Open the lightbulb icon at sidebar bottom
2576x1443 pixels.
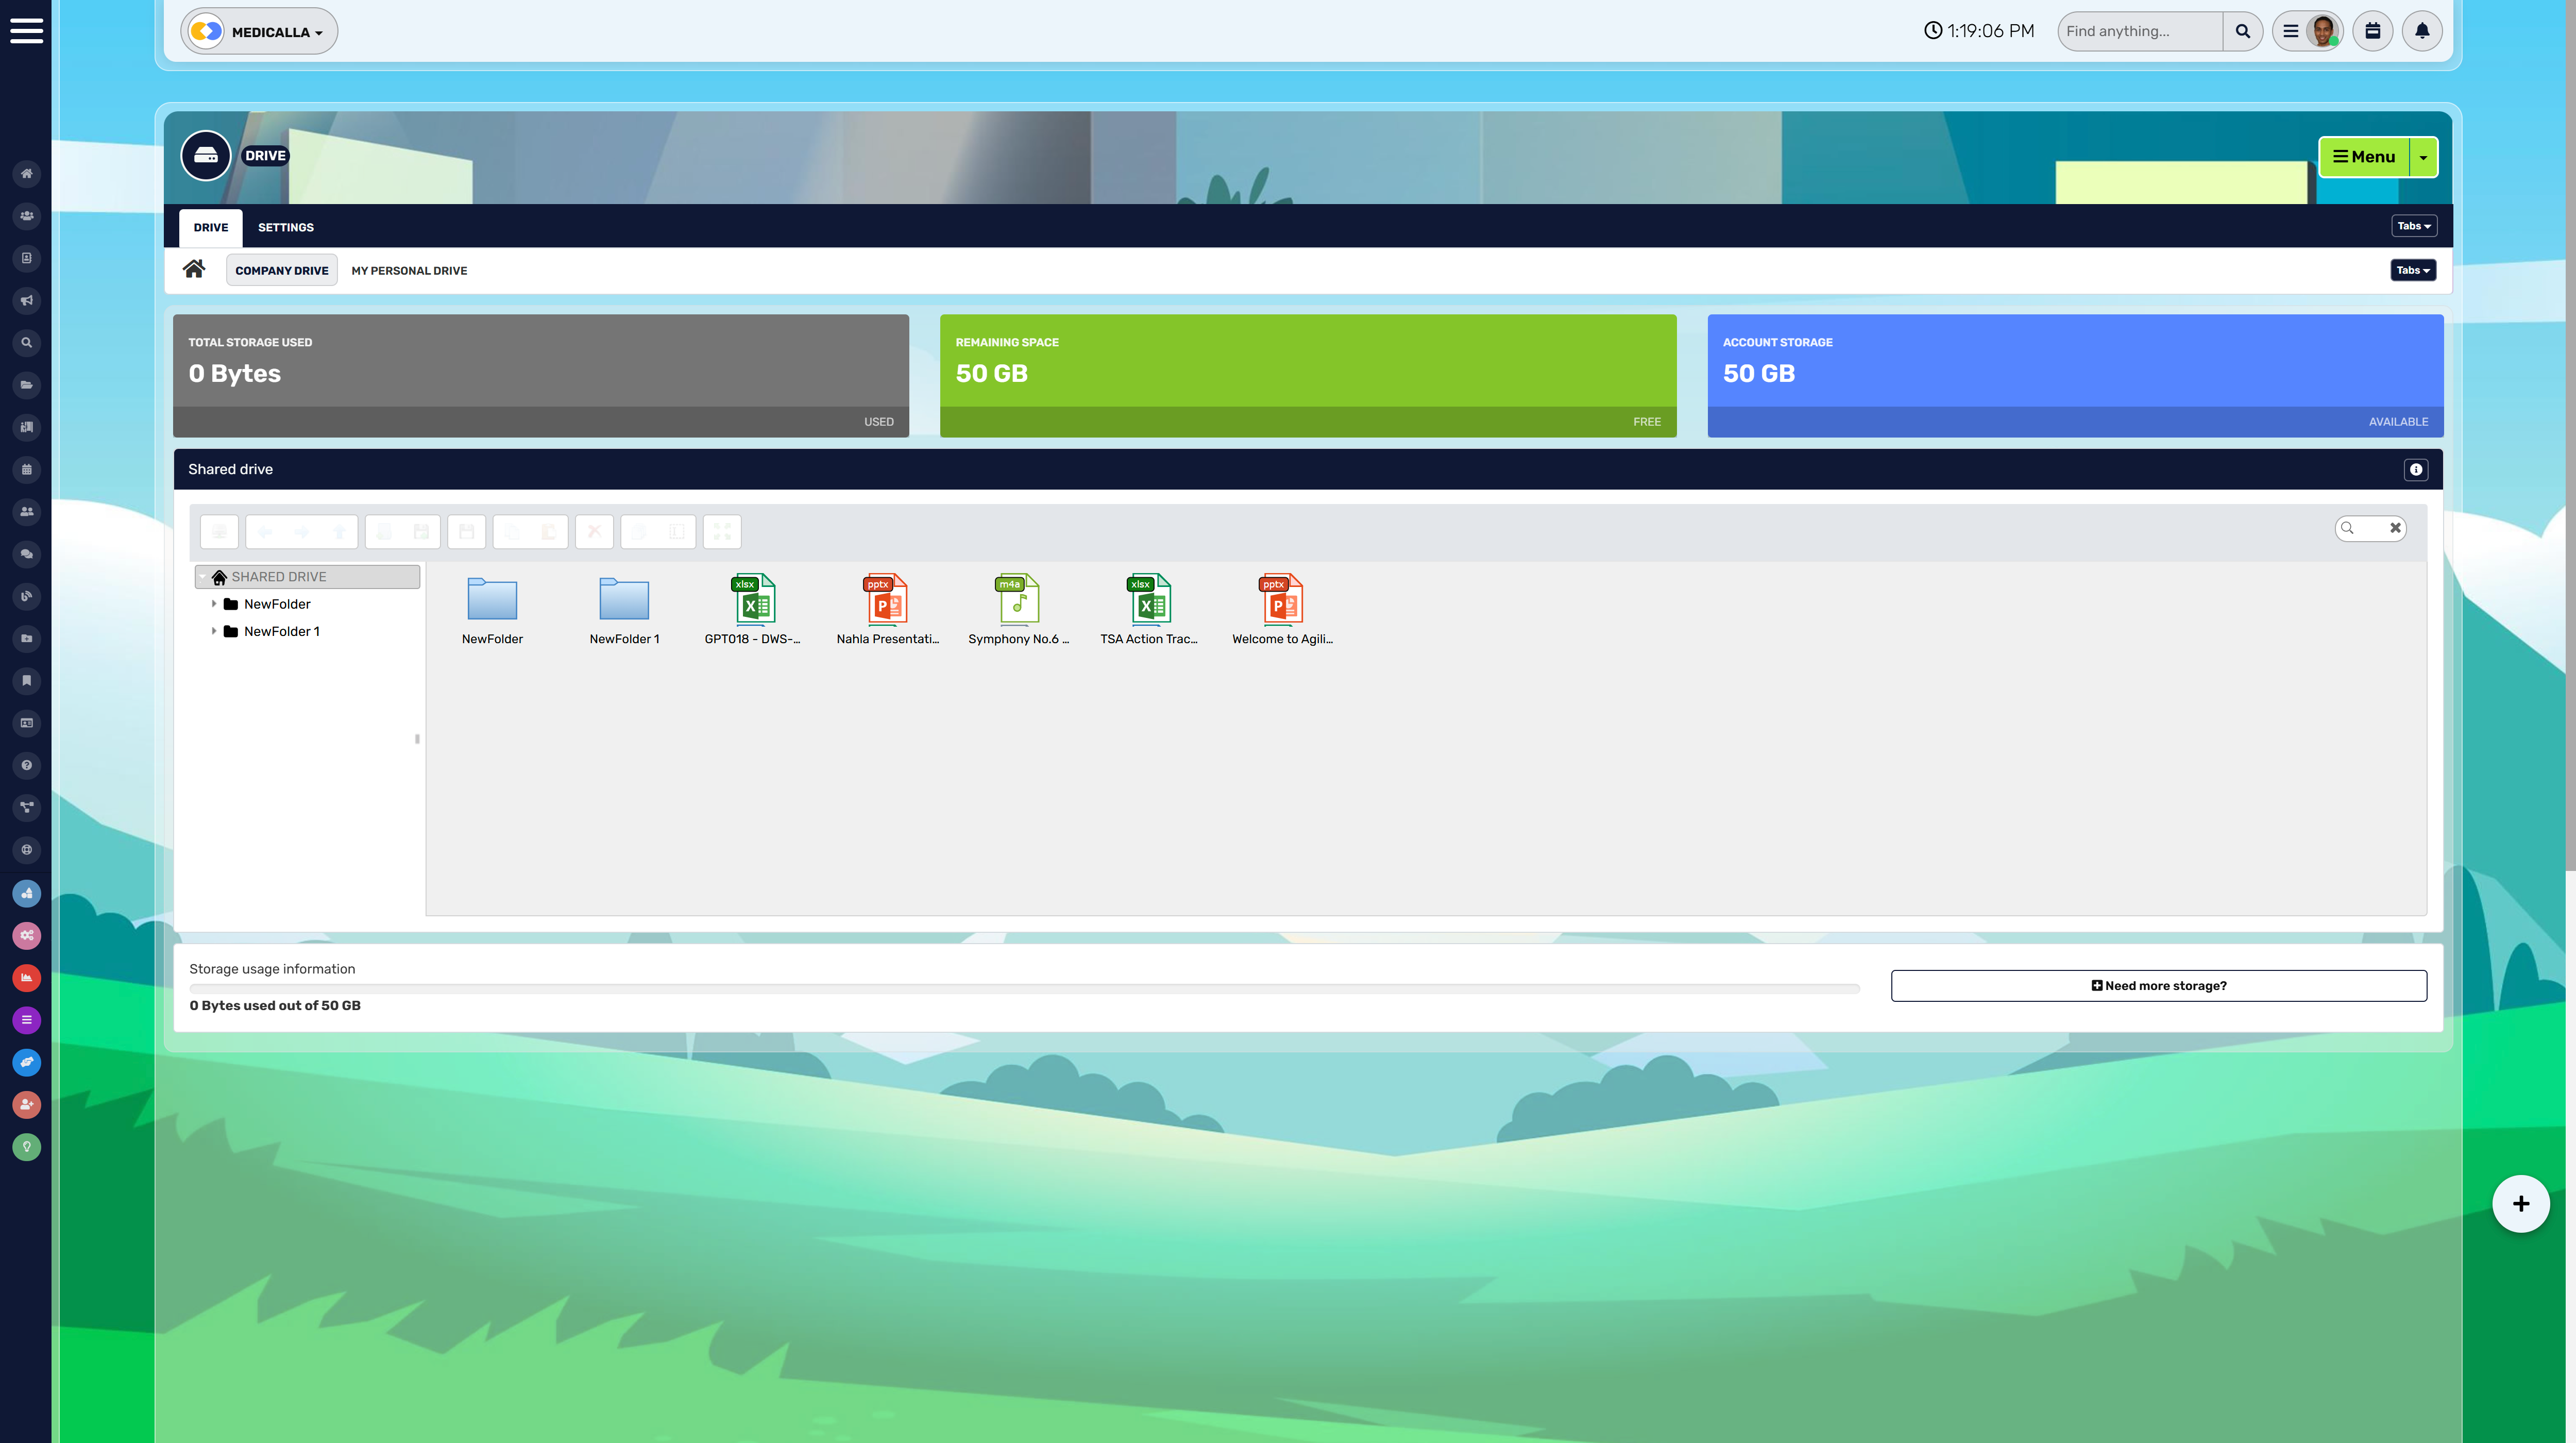(x=27, y=1147)
